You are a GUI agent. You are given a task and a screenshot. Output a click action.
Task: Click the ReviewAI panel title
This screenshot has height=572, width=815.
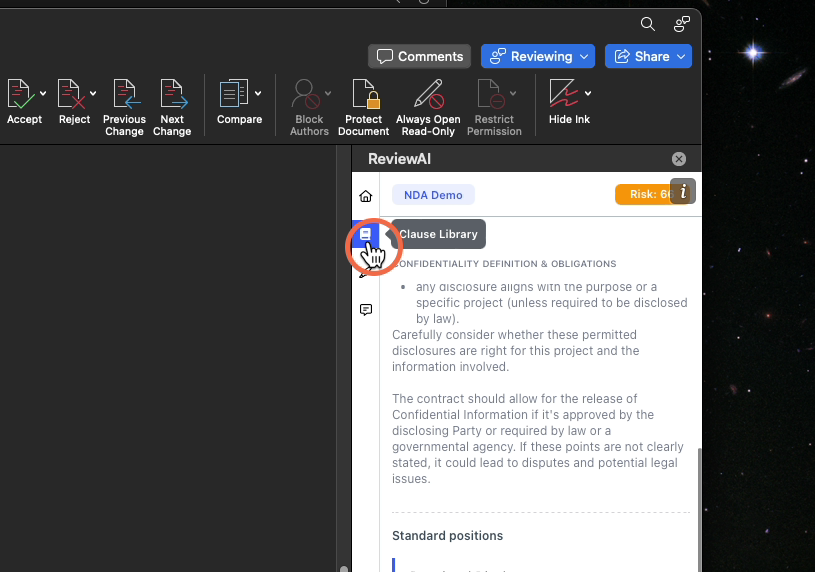(399, 159)
